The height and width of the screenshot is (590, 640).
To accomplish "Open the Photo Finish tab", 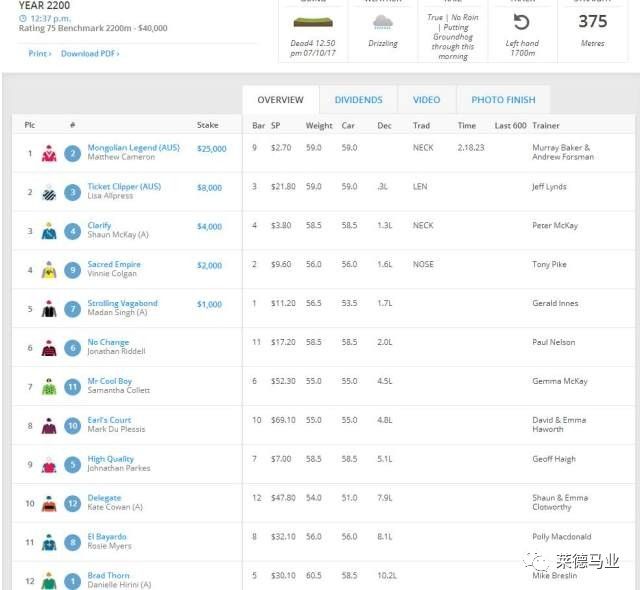I will [503, 100].
